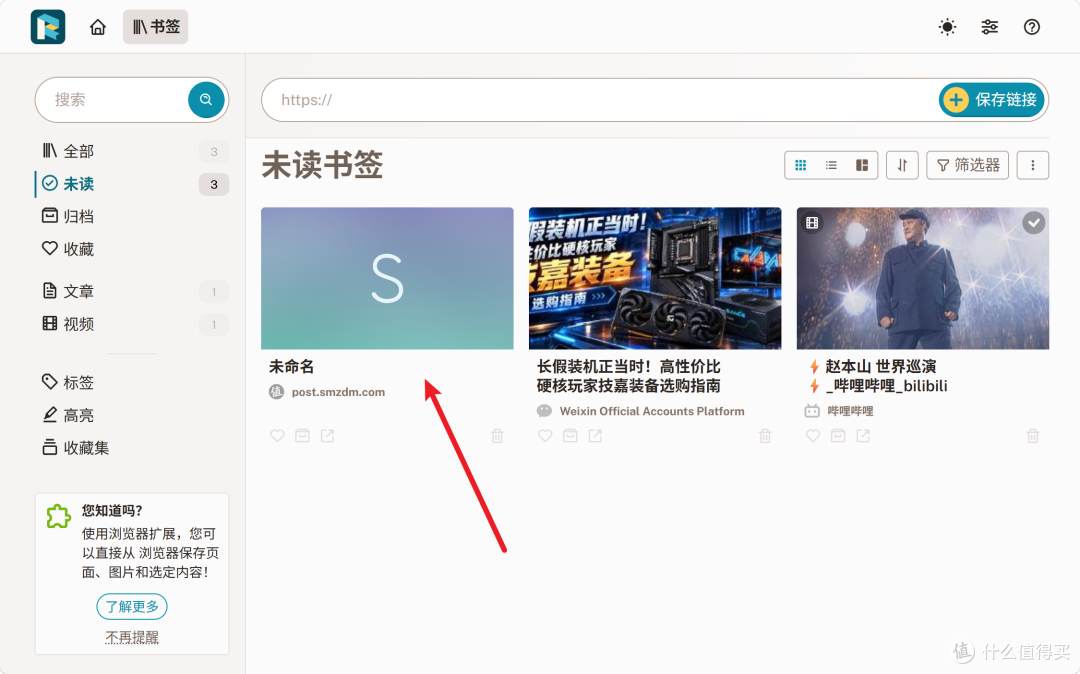This screenshot has width=1080, height=674.
Task: Filter by 视频 videos
Action: [132, 324]
